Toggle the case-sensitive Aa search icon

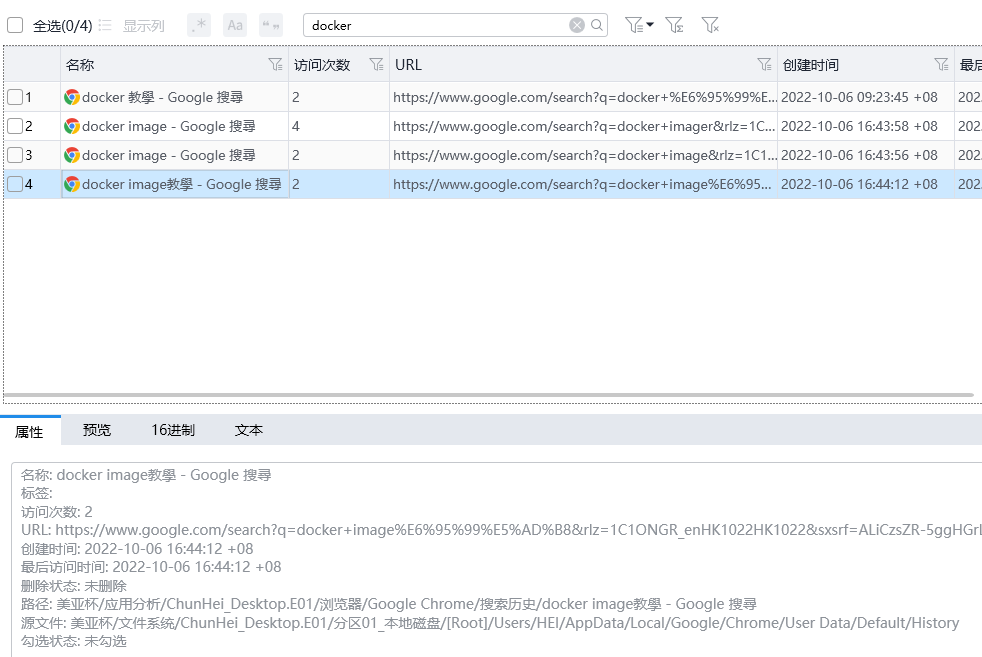(235, 25)
